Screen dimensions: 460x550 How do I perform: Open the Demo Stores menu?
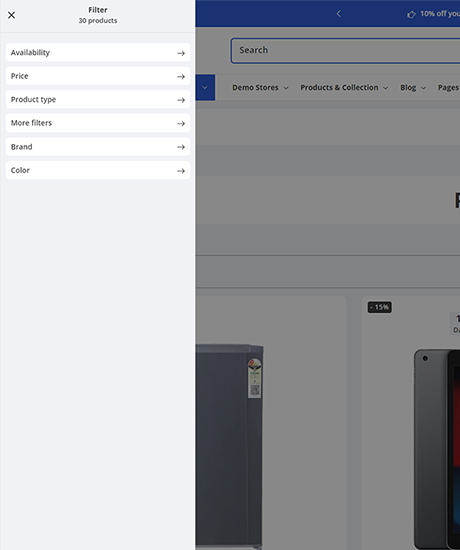point(260,87)
